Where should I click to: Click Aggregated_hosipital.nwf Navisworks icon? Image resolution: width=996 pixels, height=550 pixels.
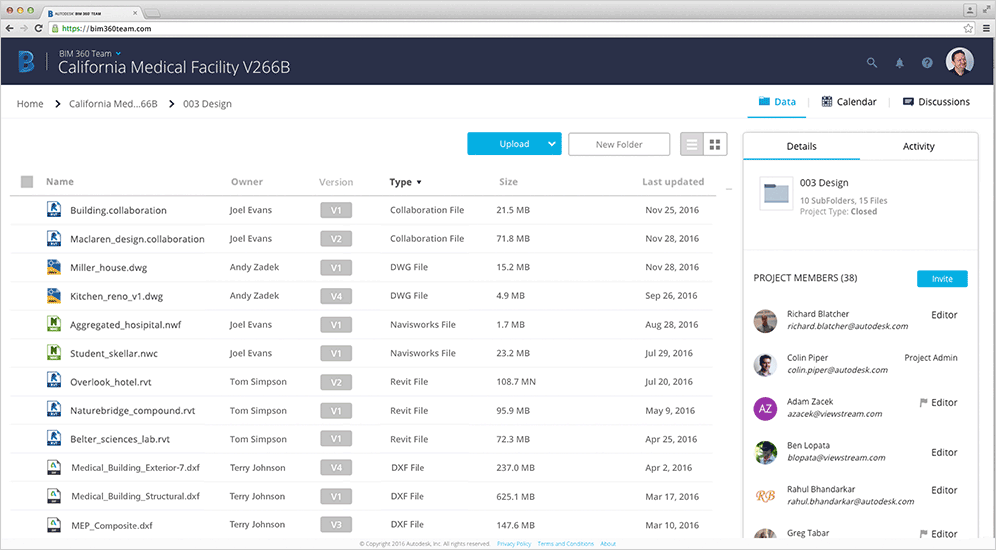pos(54,324)
